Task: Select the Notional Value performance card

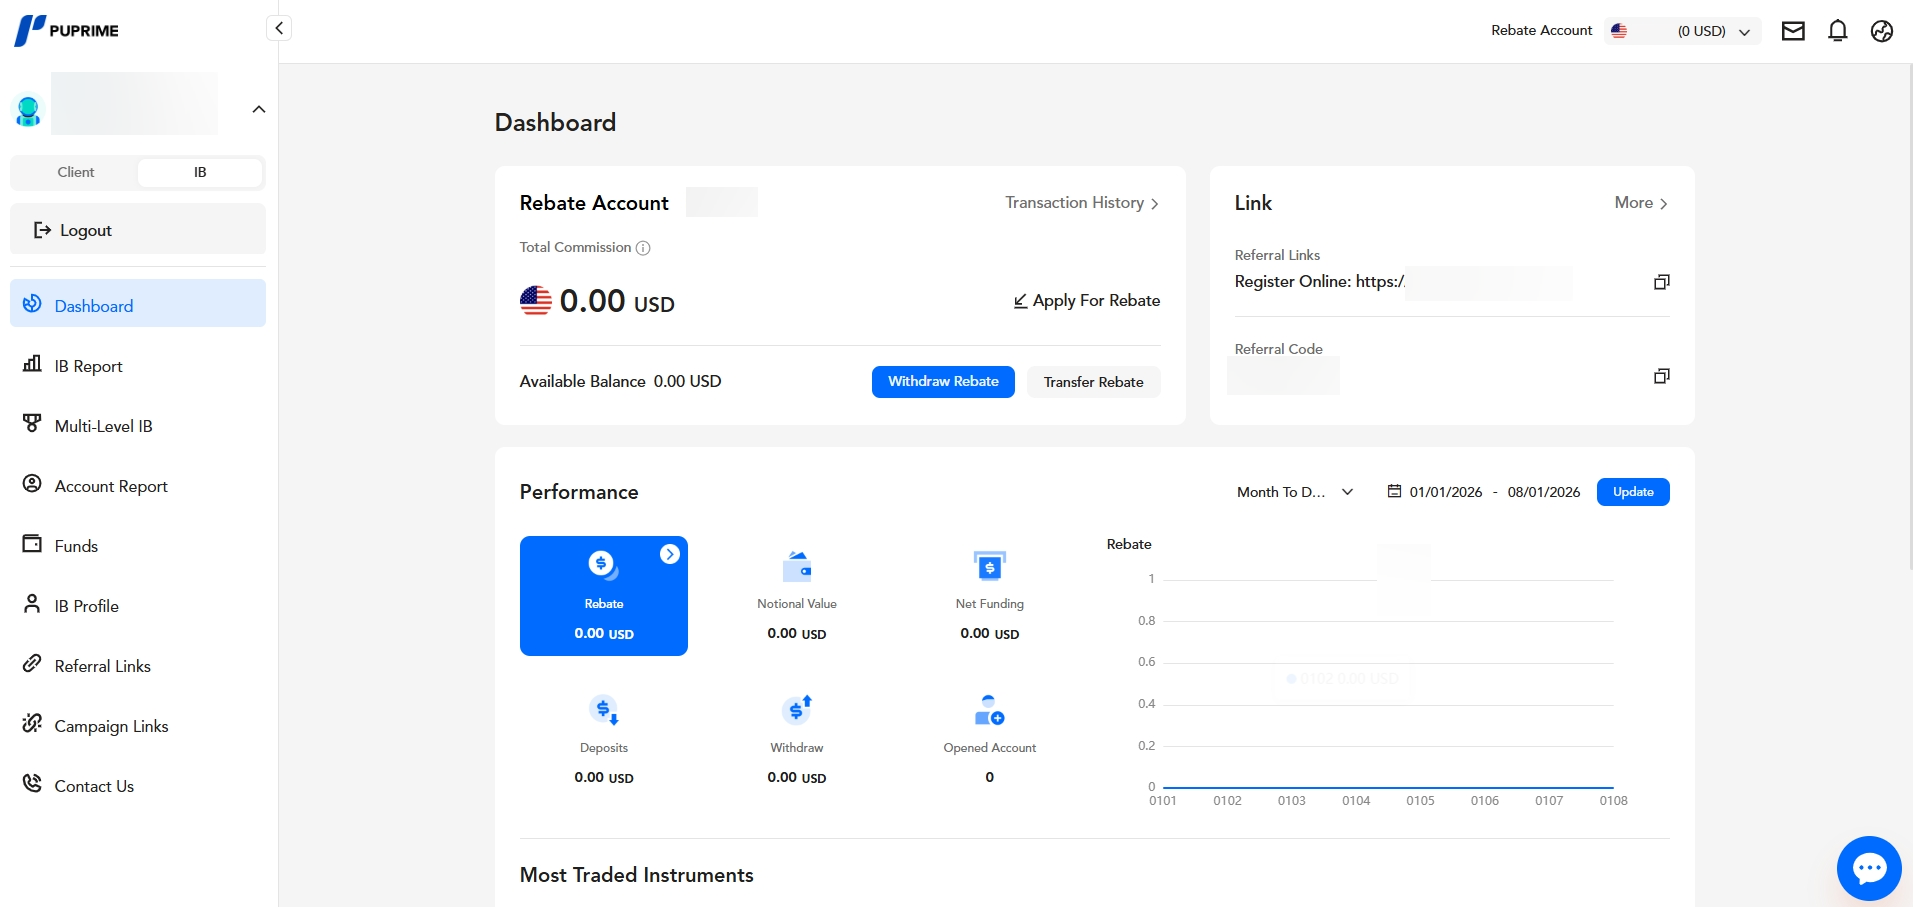Action: click(796, 596)
